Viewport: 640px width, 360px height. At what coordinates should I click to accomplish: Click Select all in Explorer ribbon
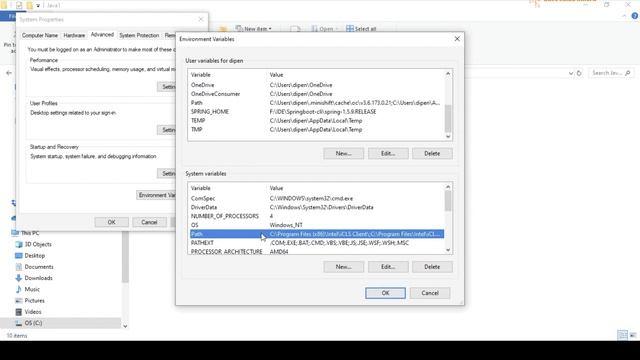361,29
